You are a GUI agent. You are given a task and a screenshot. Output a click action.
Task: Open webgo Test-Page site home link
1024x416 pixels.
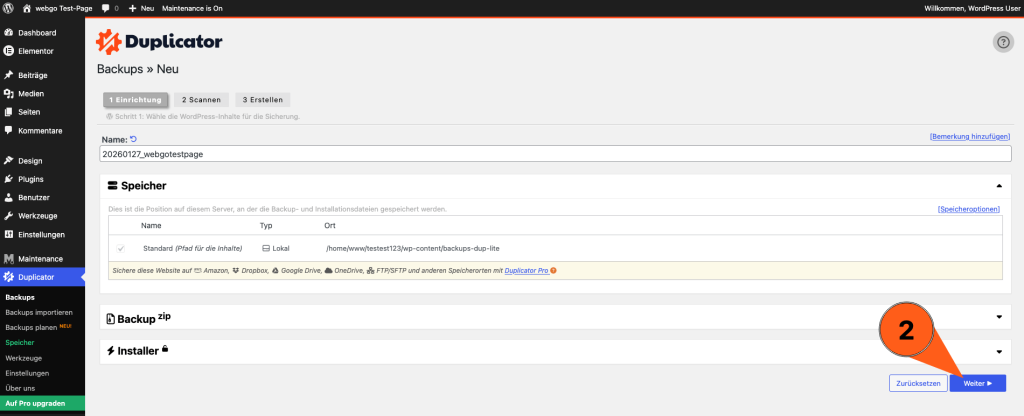pyautogui.click(x=57, y=8)
